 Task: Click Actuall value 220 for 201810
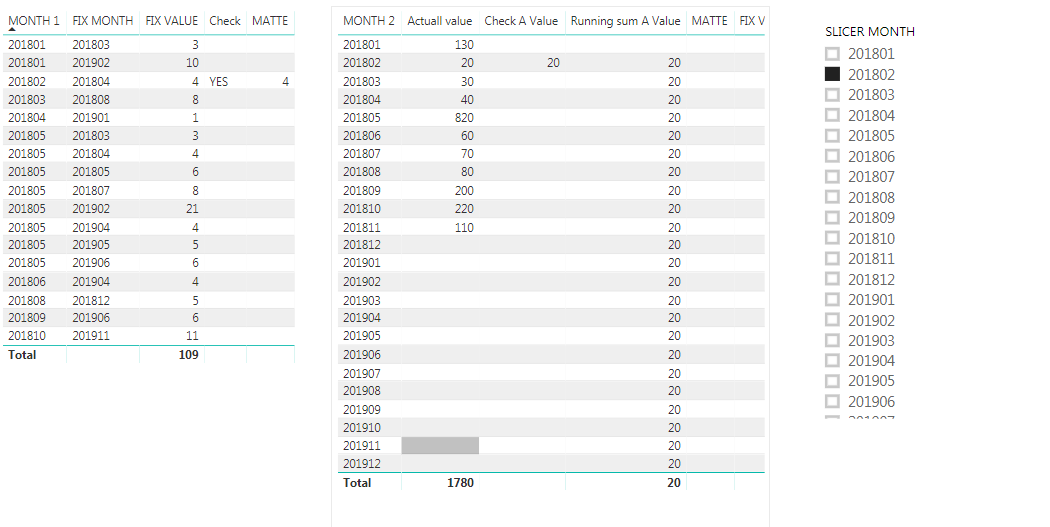pyautogui.click(x=464, y=209)
